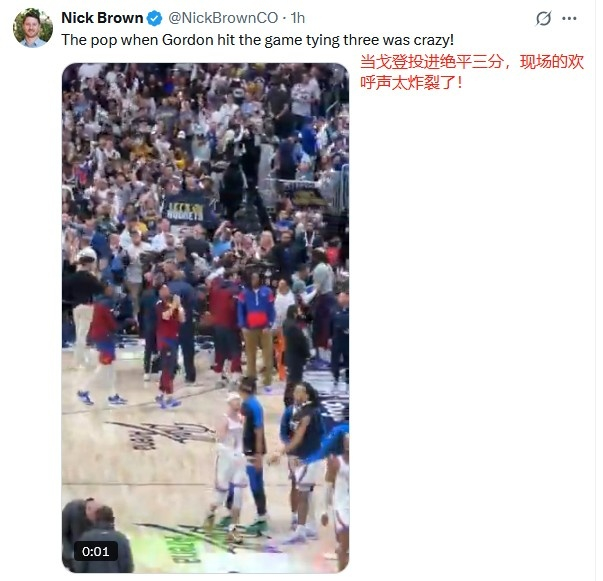Image resolution: width=603 pixels, height=581 pixels.
Task: Click the two spectators at video corner
Action: click(98, 535)
